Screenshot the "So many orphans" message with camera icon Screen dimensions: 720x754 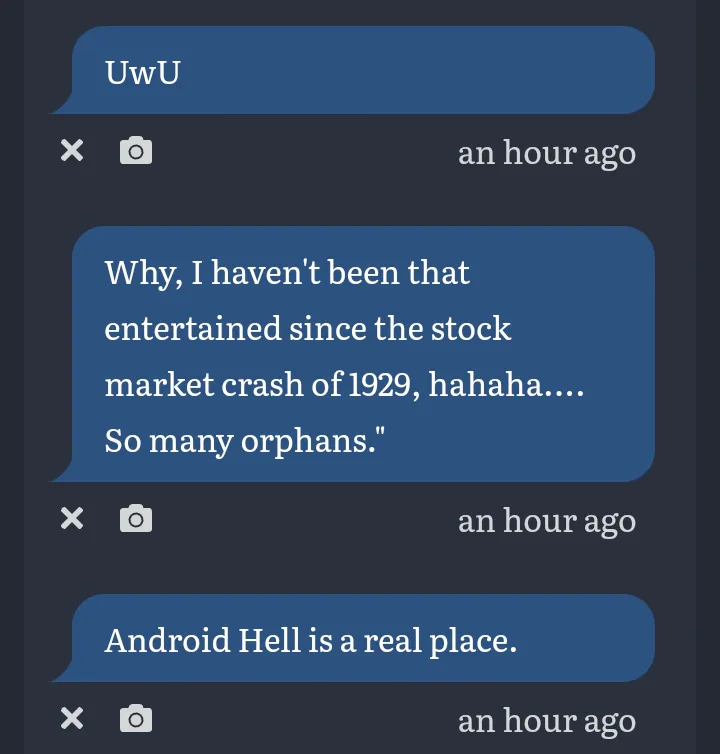pyautogui.click(x=136, y=518)
